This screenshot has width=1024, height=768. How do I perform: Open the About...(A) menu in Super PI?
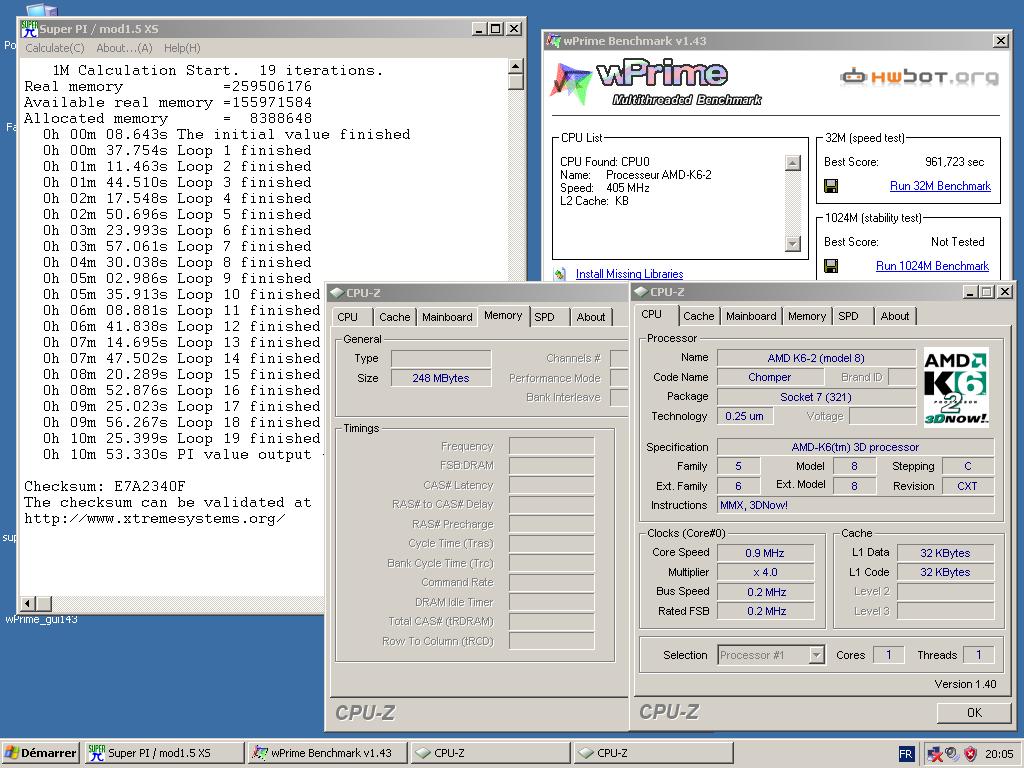[124, 48]
